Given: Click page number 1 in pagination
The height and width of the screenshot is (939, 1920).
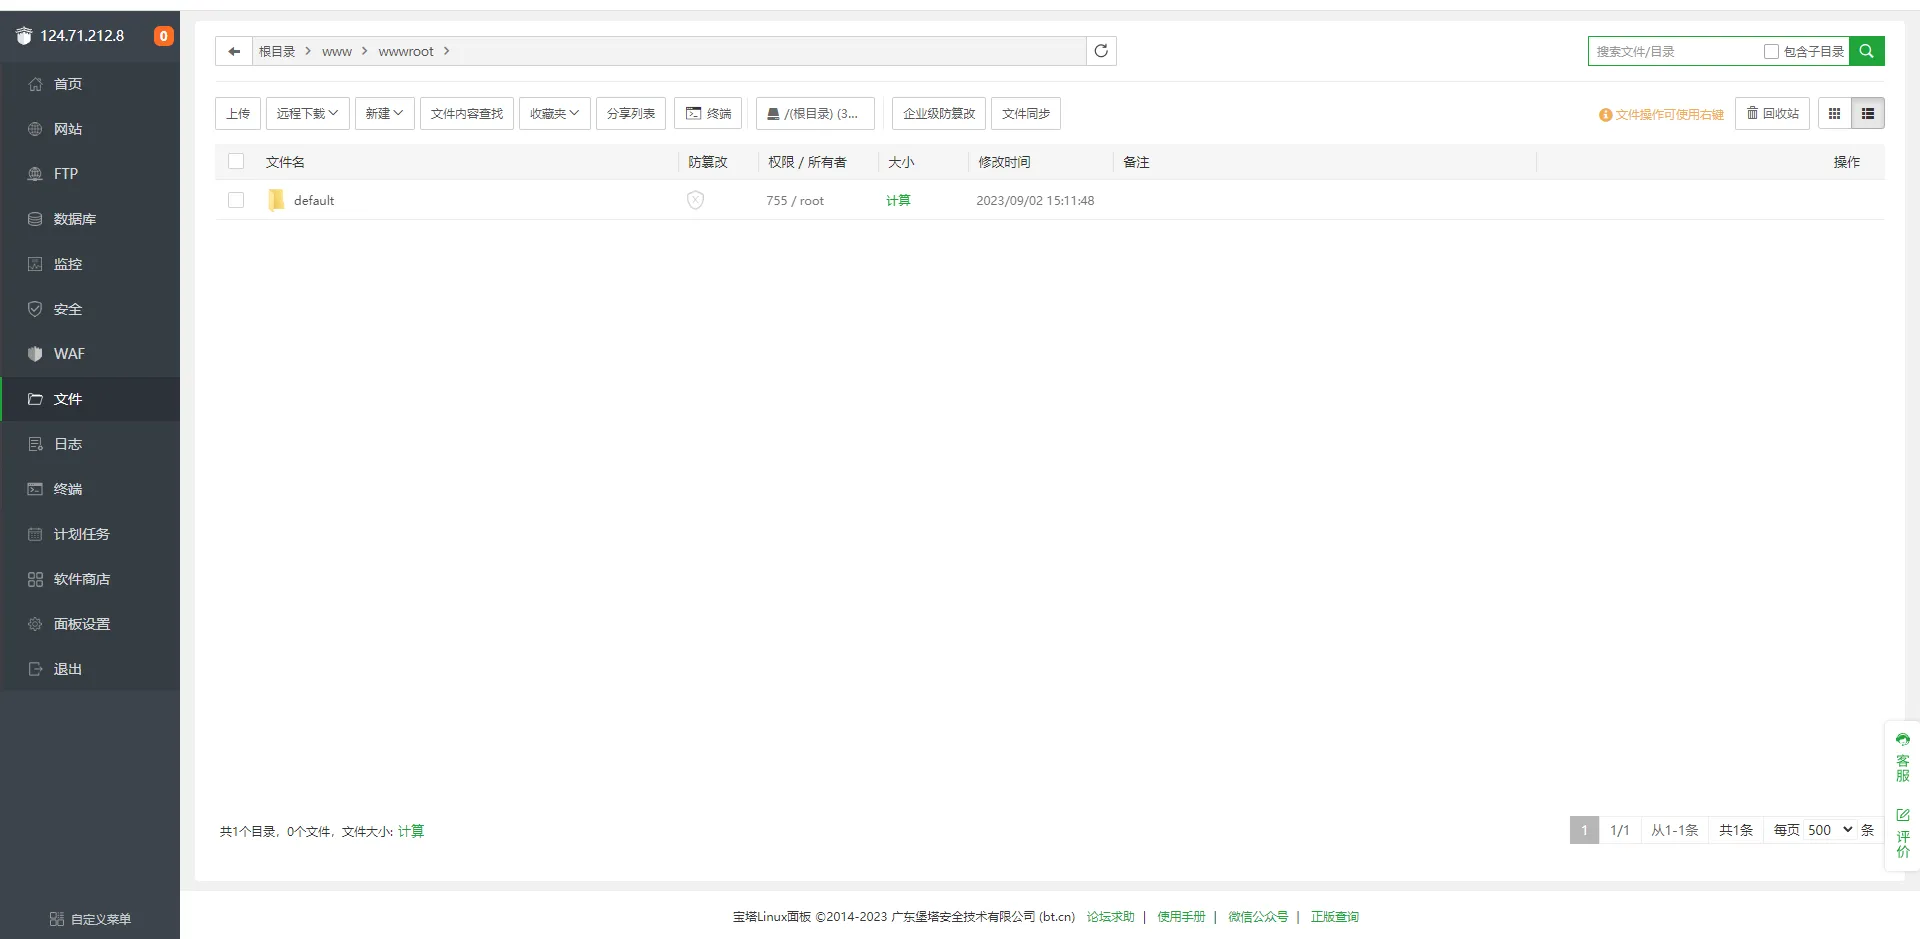Looking at the screenshot, I should [x=1584, y=830].
